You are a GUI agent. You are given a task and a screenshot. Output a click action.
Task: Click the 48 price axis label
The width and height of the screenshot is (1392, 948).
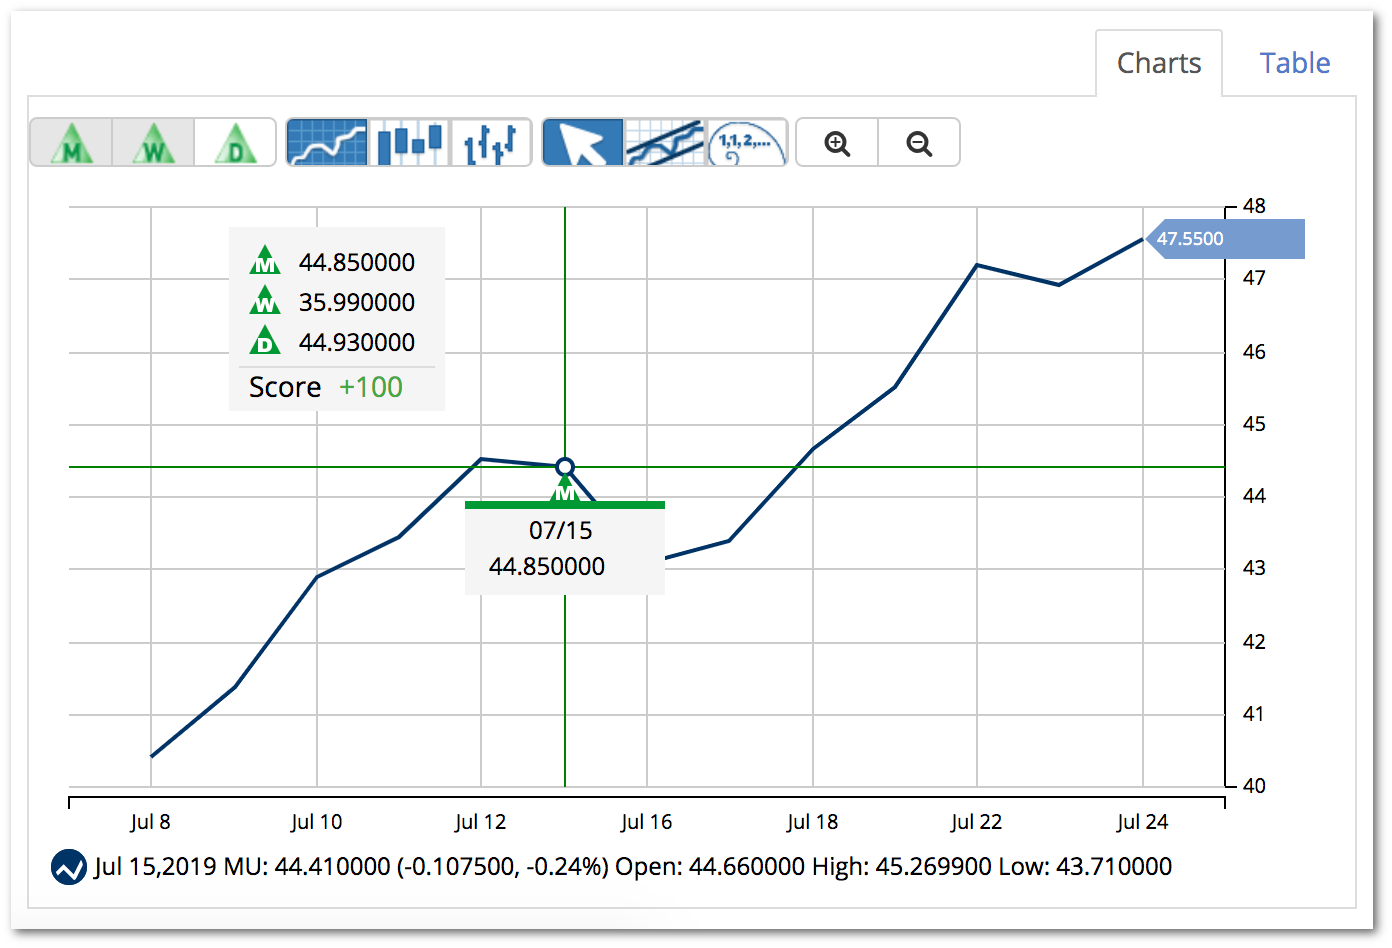pos(1254,206)
